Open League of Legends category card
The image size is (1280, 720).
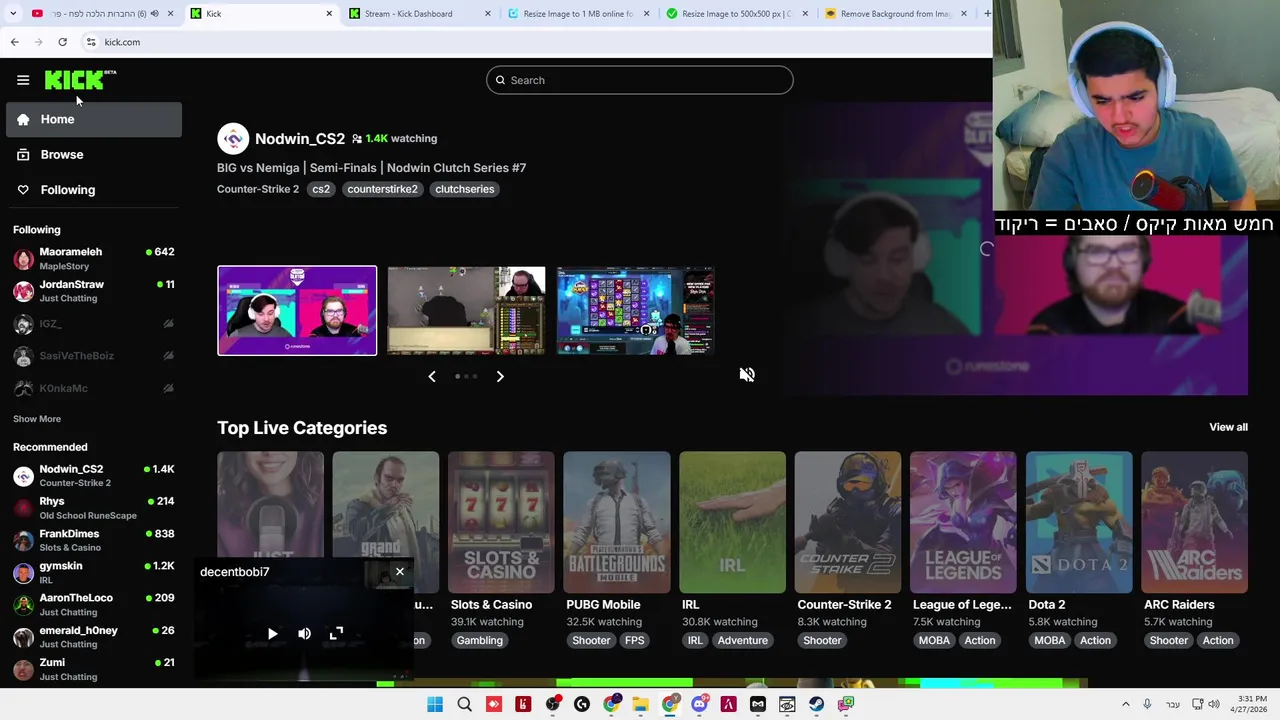pyautogui.click(x=963, y=522)
